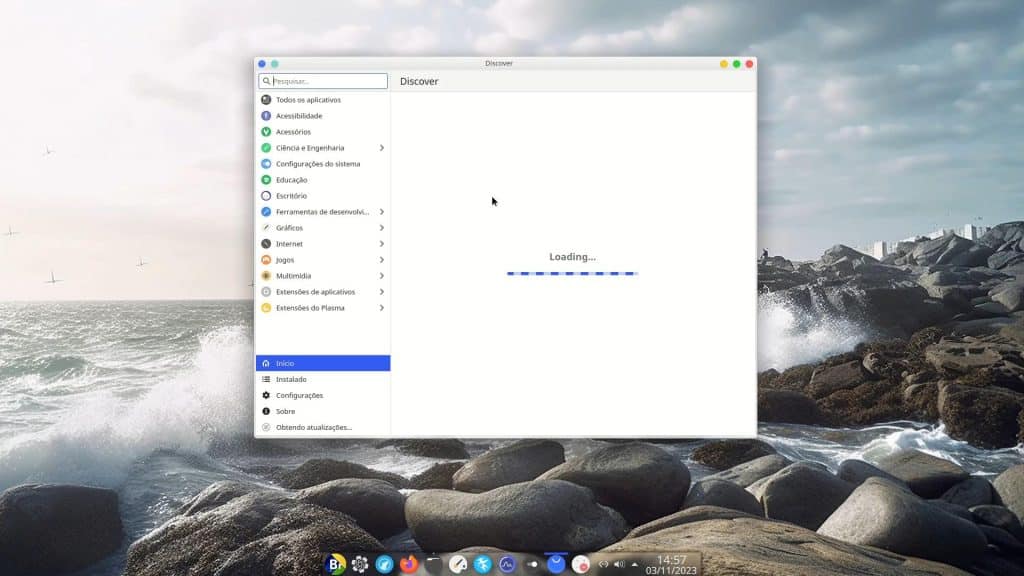Click the volume icon in the system tray

tap(618, 562)
